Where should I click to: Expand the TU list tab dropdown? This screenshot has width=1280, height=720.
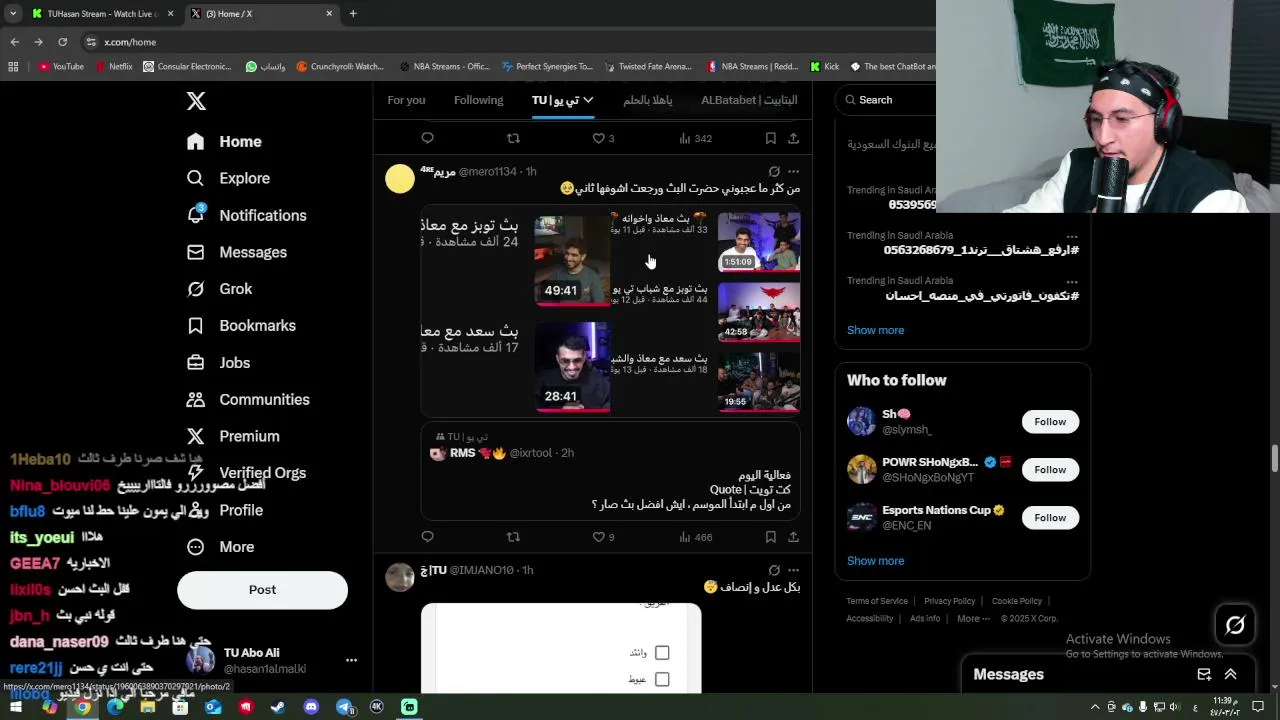588,100
